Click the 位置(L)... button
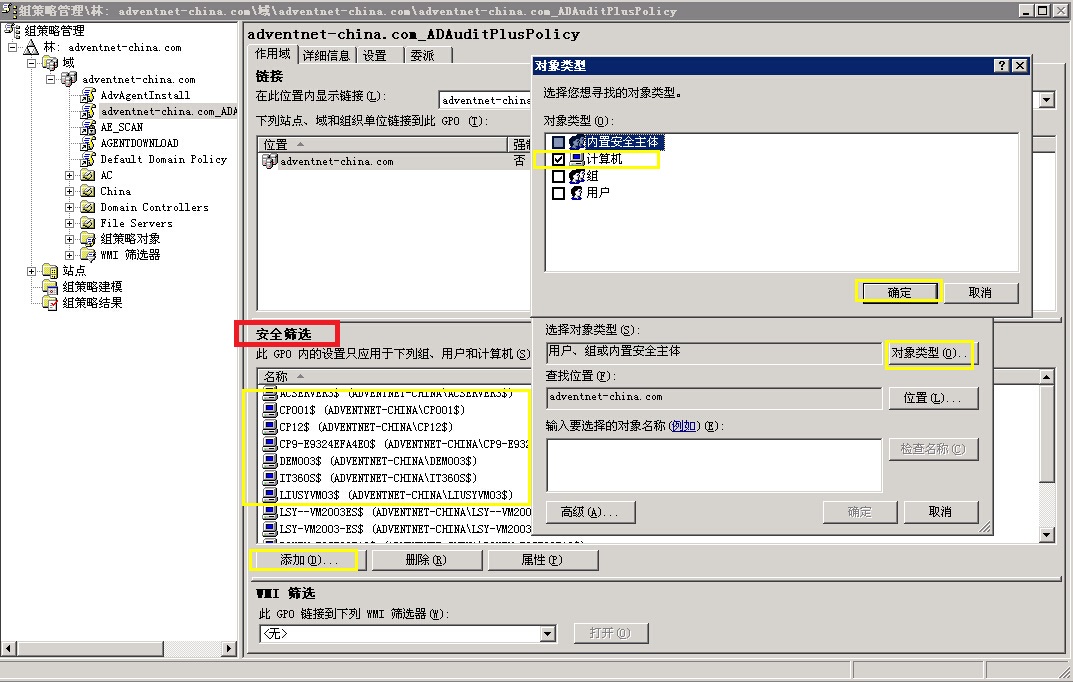1073x682 pixels. coord(933,398)
